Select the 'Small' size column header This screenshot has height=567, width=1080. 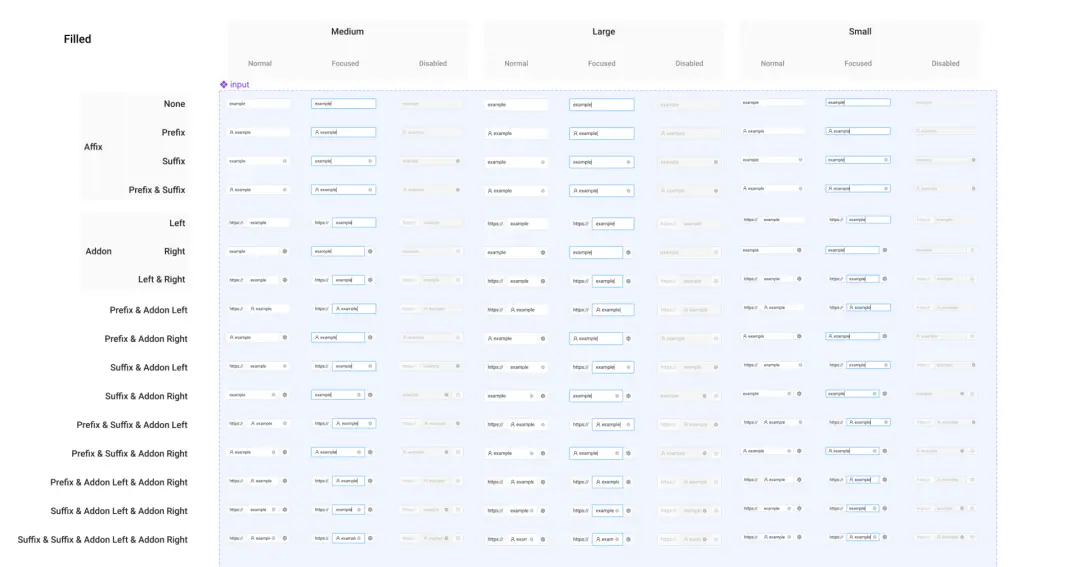860,32
